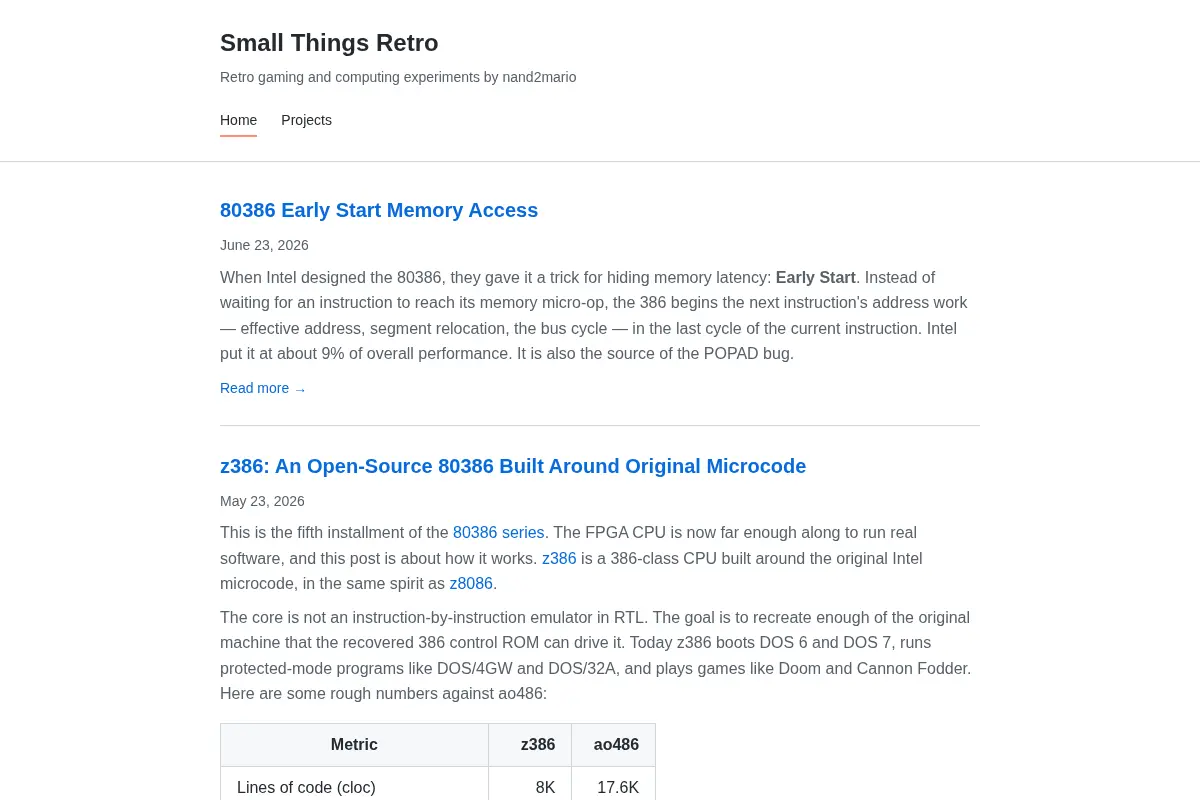Open the z386 Open-Source 80386 post title
Image resolution: width=1200 pixels, height=800 pixels.
coord(513,466)
